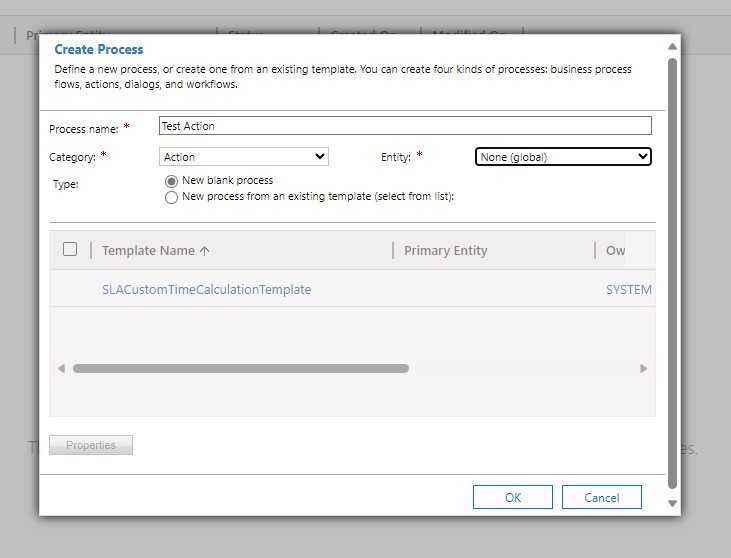Click the partially visible Owner column header
This screenshot has width=731, height=558.
(x=616, y=251)
